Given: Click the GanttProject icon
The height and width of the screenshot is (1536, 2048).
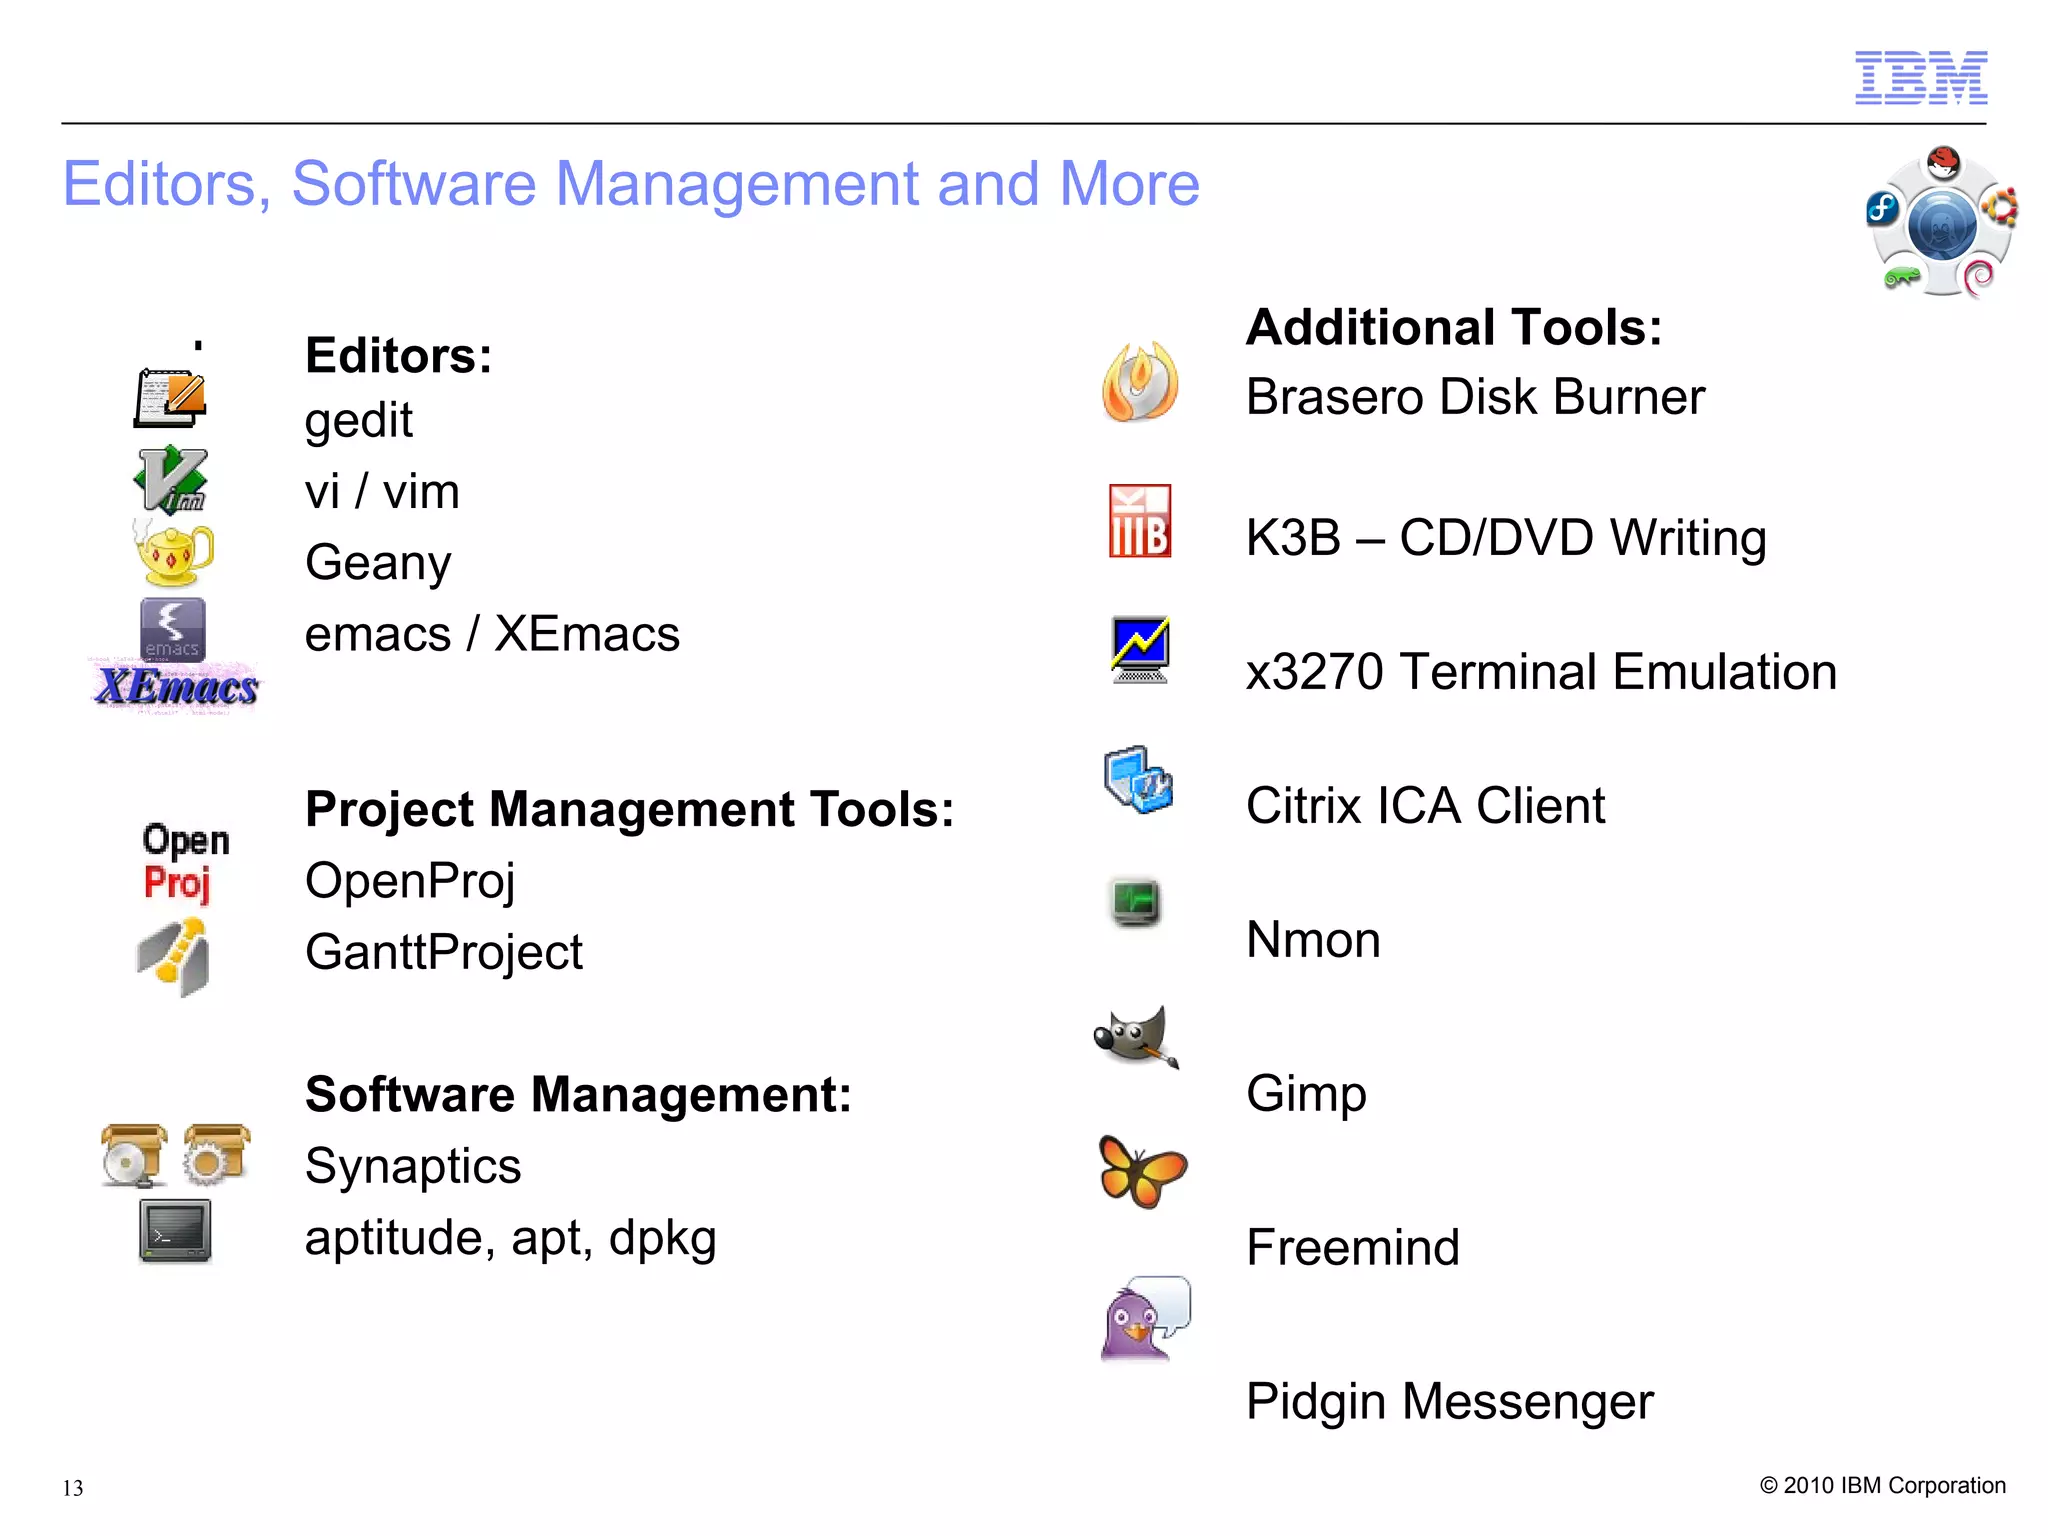Looking at the screenshot, I should [x=173, y=958].
